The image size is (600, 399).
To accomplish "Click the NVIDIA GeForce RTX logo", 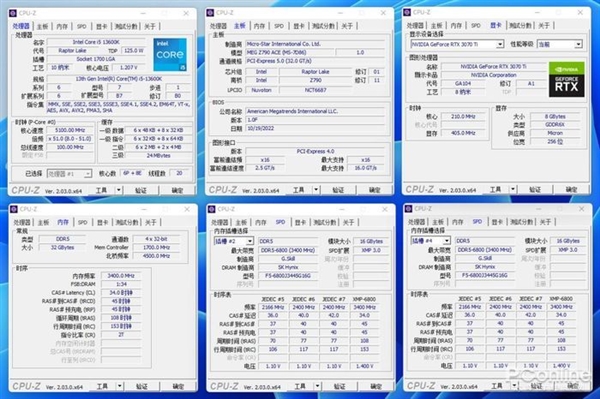I will (566, 79).
